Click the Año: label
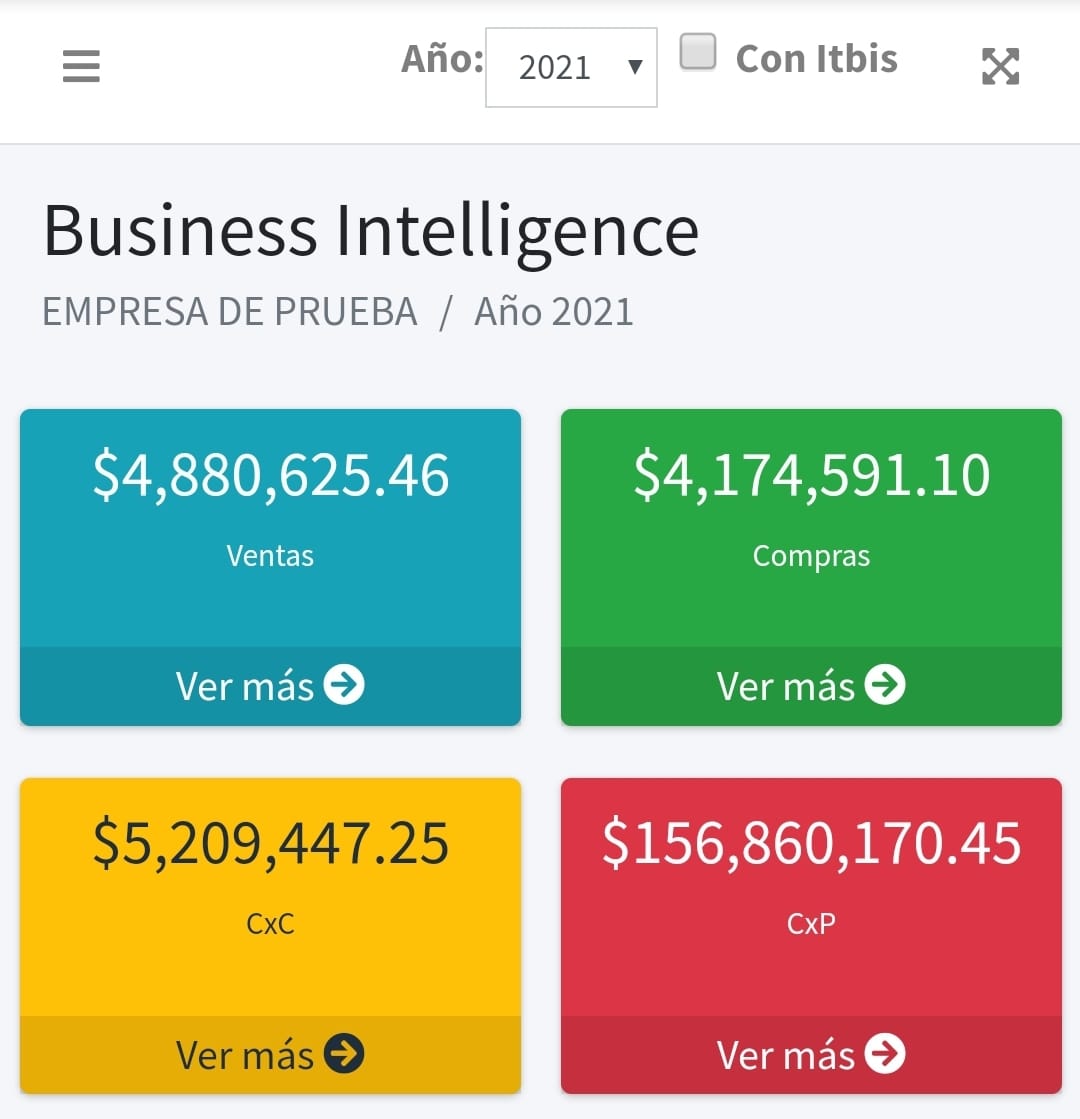 click(x=443, y=59)
